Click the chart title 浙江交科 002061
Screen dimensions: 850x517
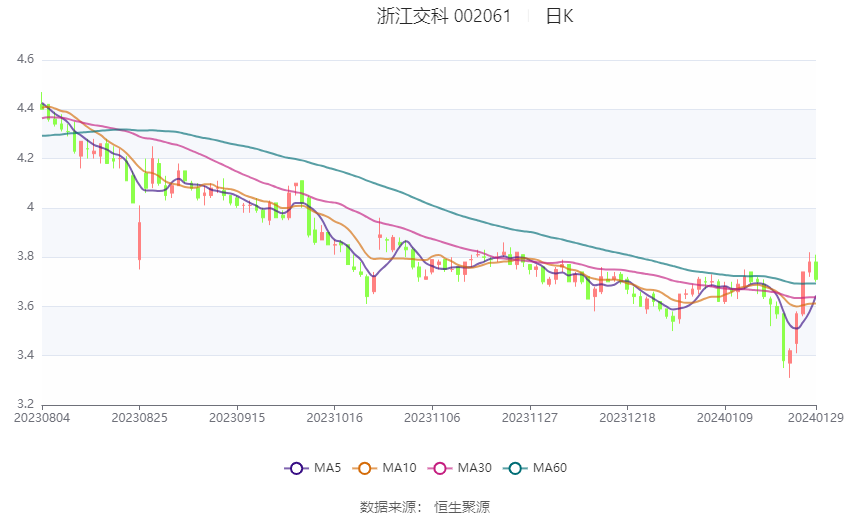pos(444,16)
